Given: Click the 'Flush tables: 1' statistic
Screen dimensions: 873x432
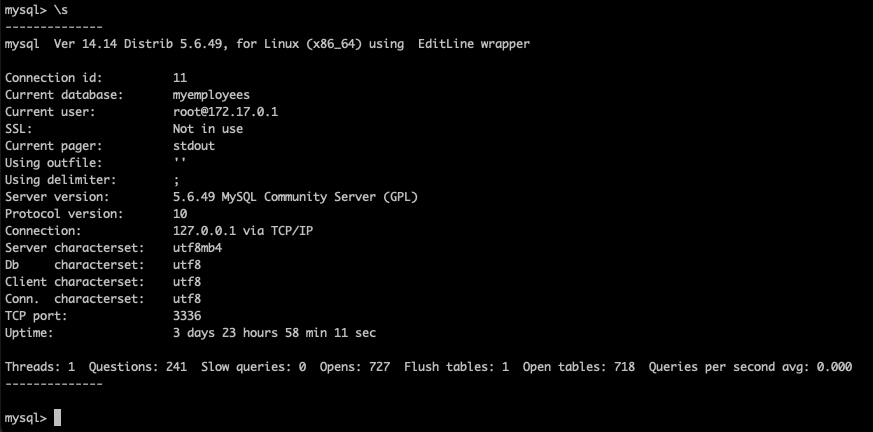Looking at the screenshot, I should (x=456, y=367).
